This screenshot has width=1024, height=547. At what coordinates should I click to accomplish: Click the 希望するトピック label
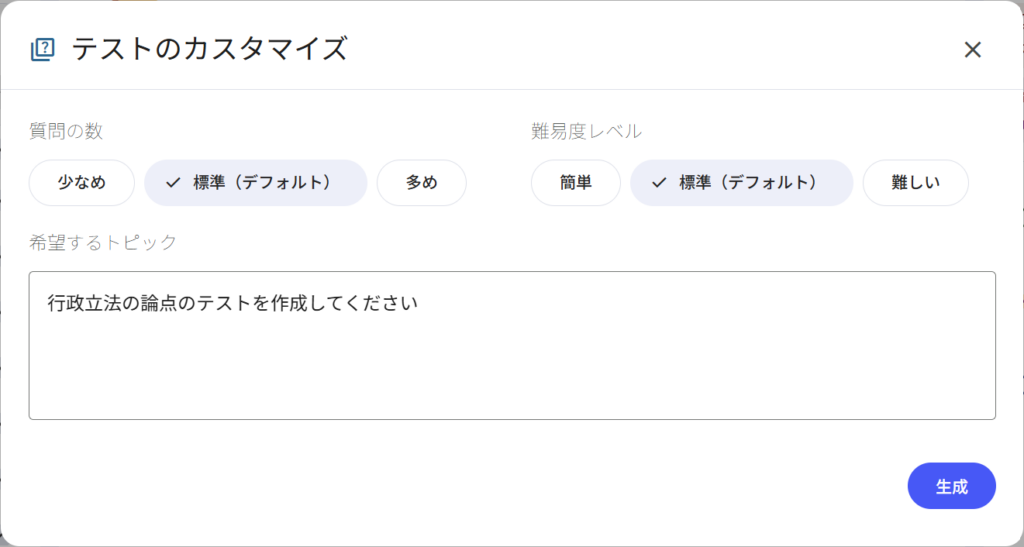[x=103, y=241]
